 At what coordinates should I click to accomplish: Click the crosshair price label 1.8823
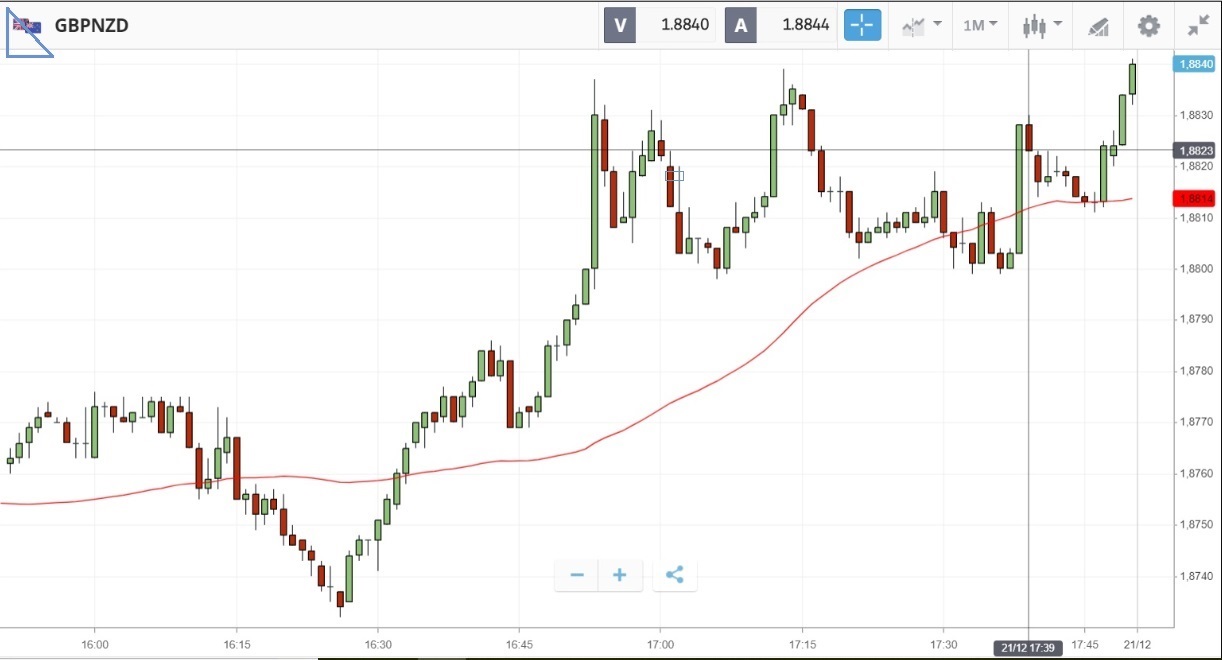point(1195,151)
